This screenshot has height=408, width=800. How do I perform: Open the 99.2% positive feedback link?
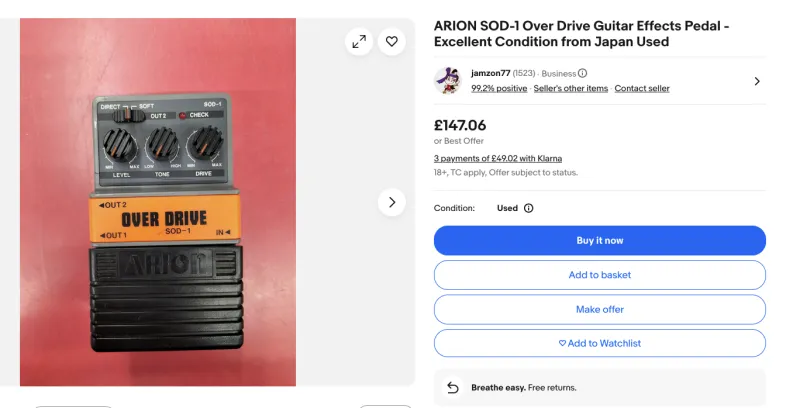coord(499,88)
